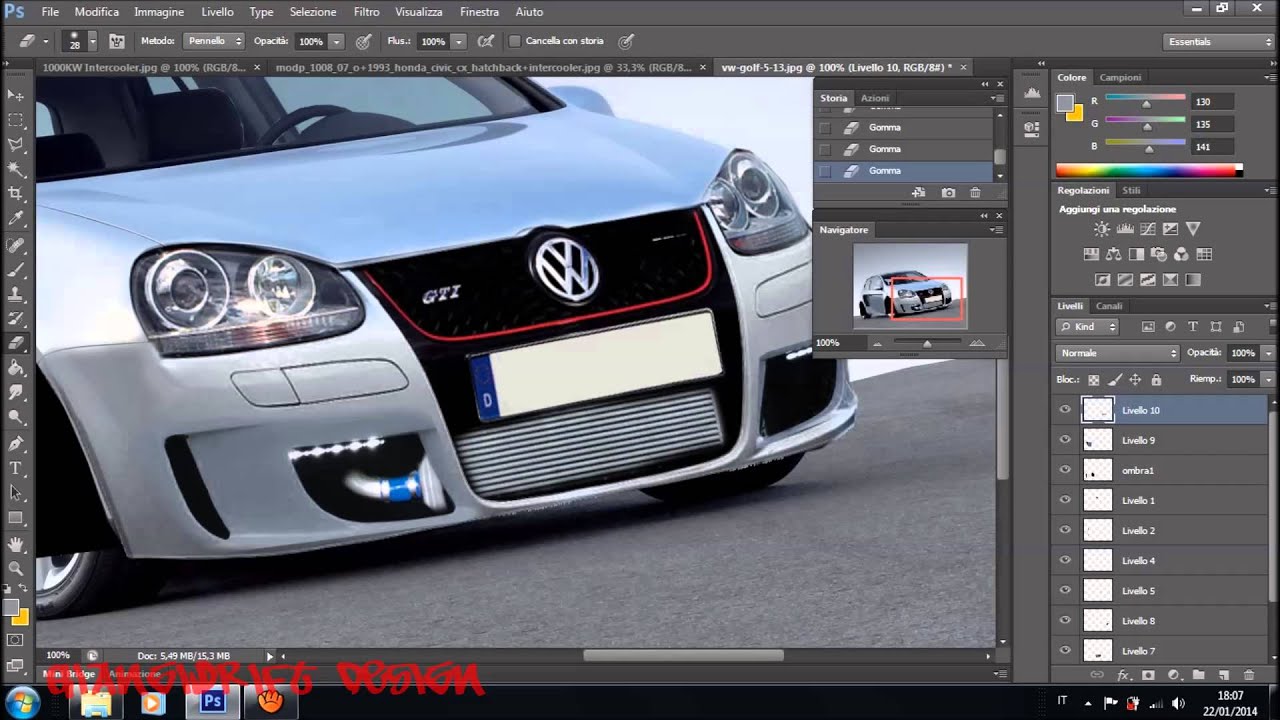Add a Curves adjustment
This screenshot has height=720, width=1280.
(x=1147, y=229)
